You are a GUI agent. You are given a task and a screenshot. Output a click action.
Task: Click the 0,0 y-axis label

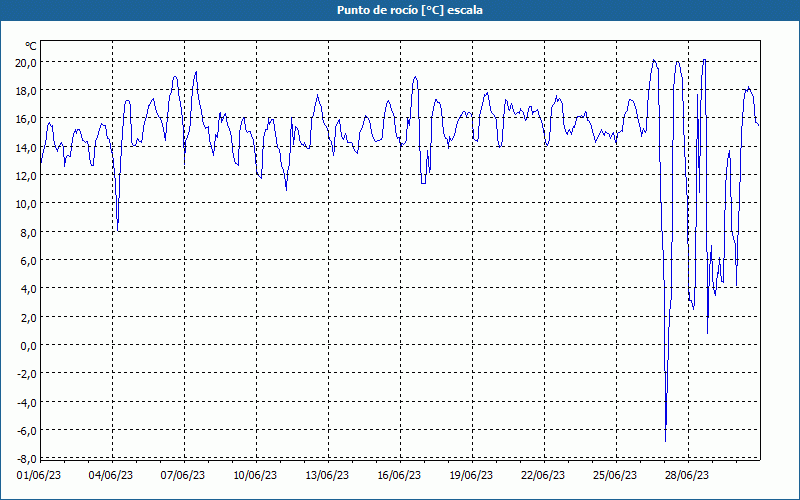pyautogui.click(x=29, y=345)
